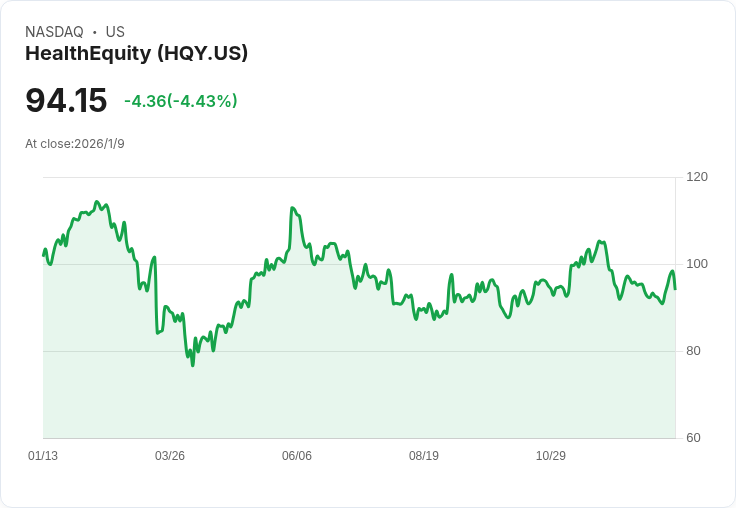Screen dimensions: 736x508
Task: Click the 01/13 date axis label
Action: coord(43,455)
